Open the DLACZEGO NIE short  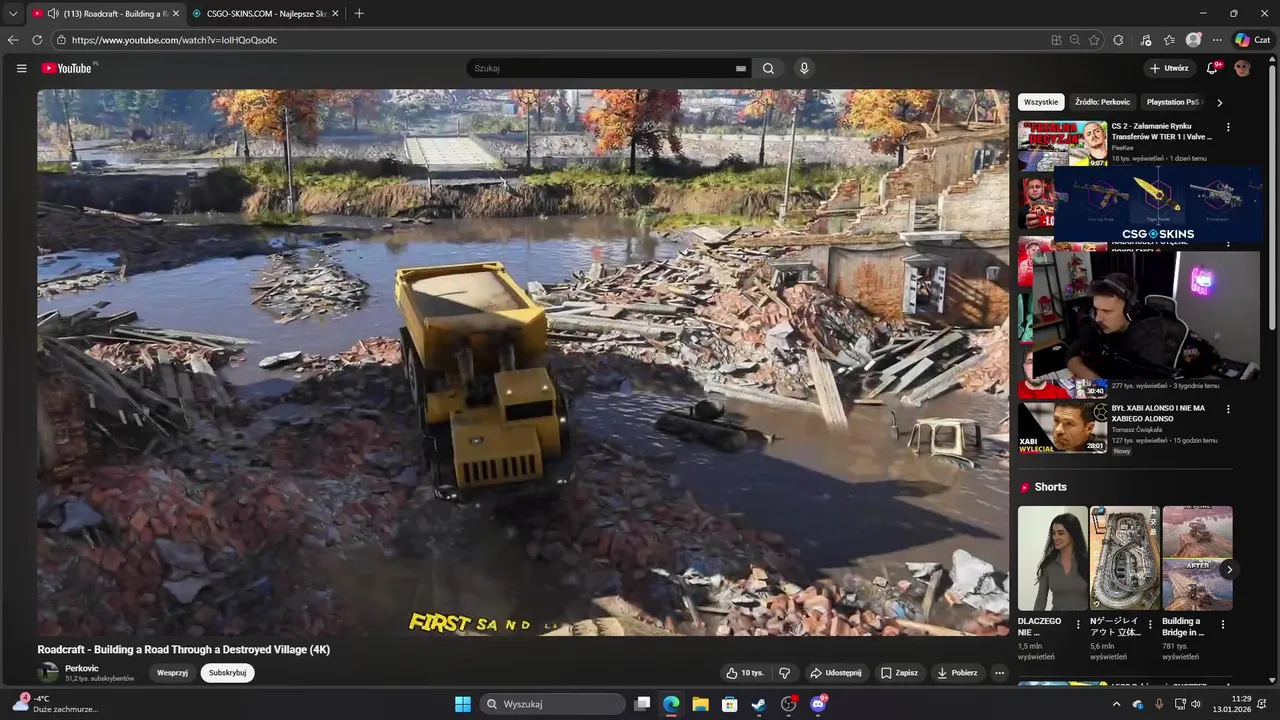[1053, 558]
